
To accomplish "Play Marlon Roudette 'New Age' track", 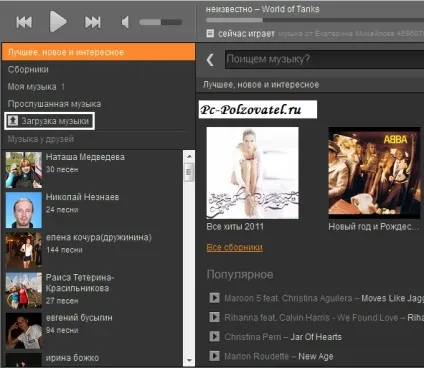I will pos(214,356).
